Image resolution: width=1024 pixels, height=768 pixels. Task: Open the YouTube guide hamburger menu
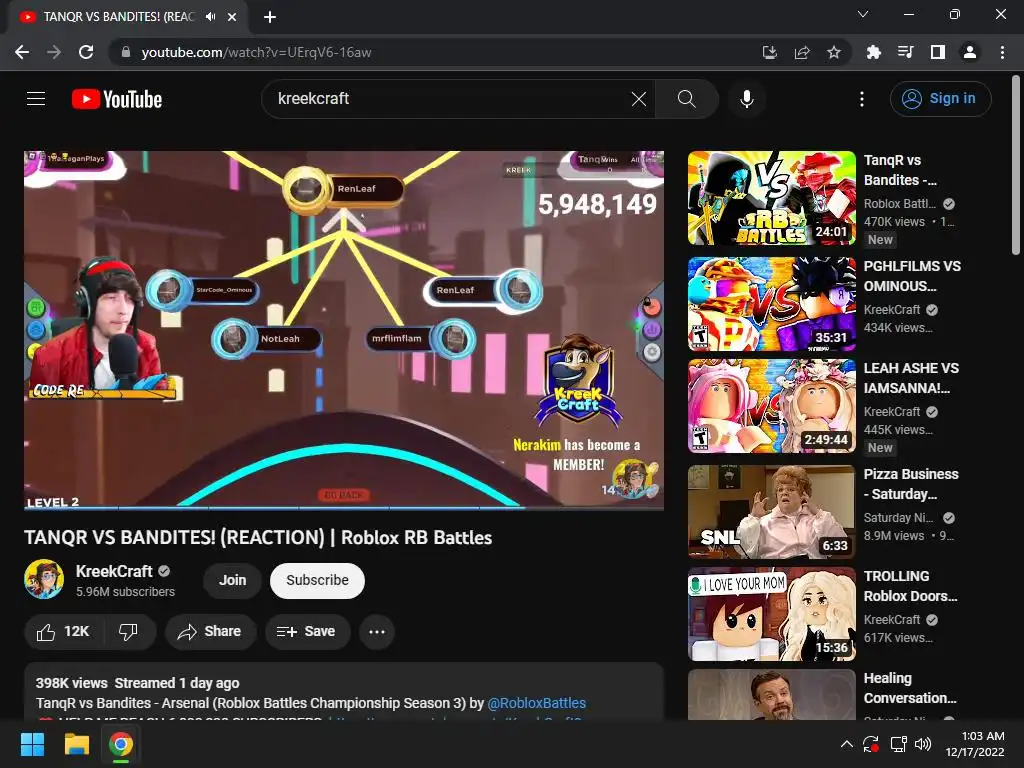[x=36, y=99]
